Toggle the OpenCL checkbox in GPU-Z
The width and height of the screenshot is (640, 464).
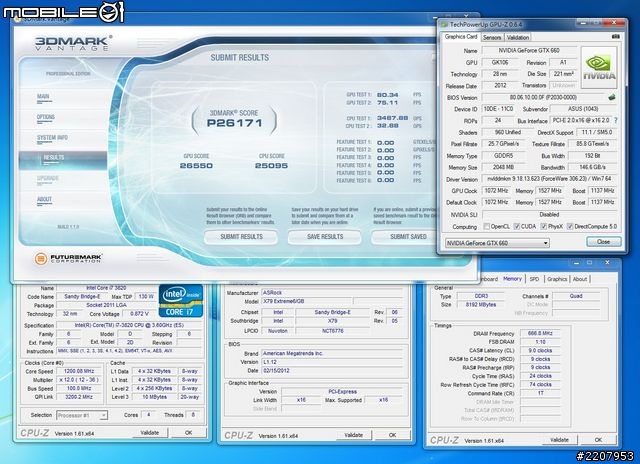(x=486, y=226)
